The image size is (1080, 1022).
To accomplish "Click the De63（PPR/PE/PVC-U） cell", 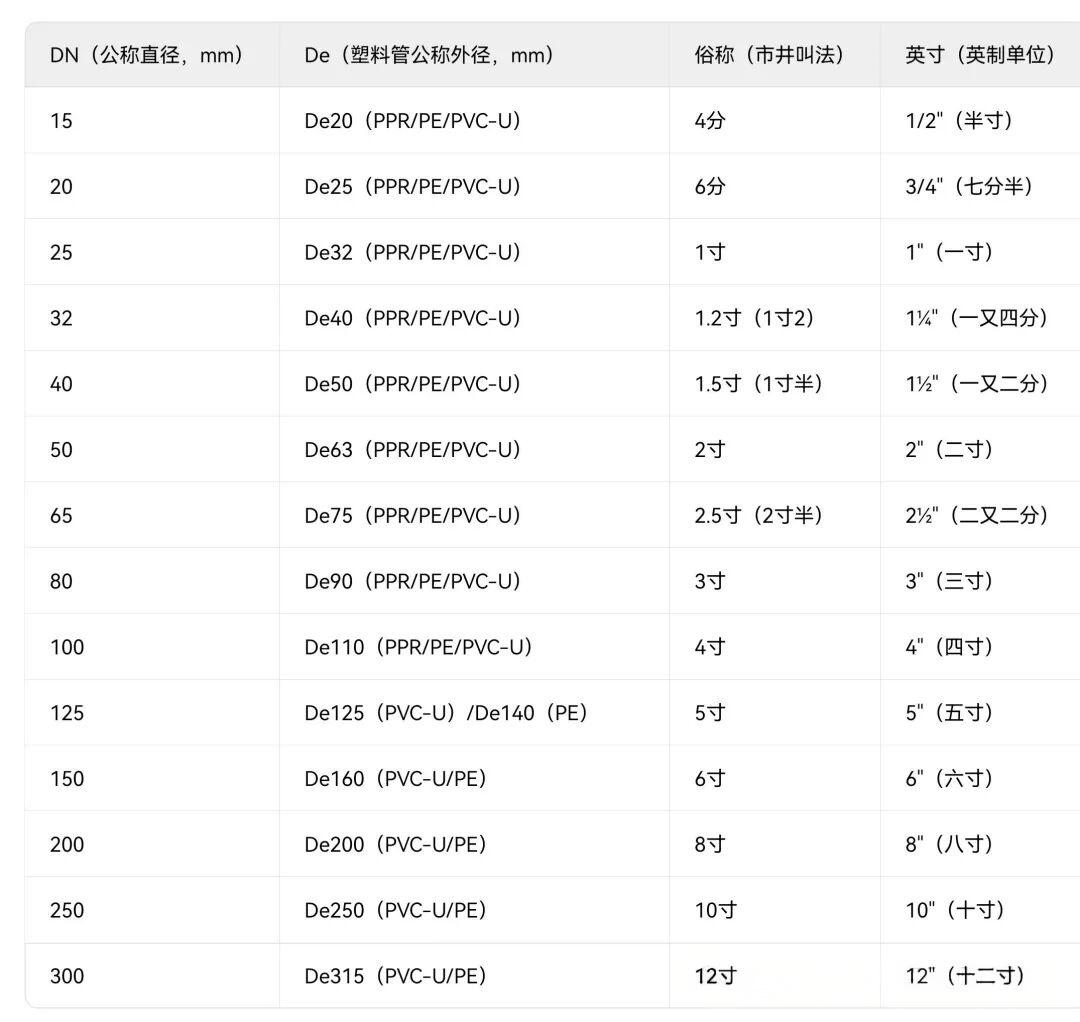I will tap(413, 450).
